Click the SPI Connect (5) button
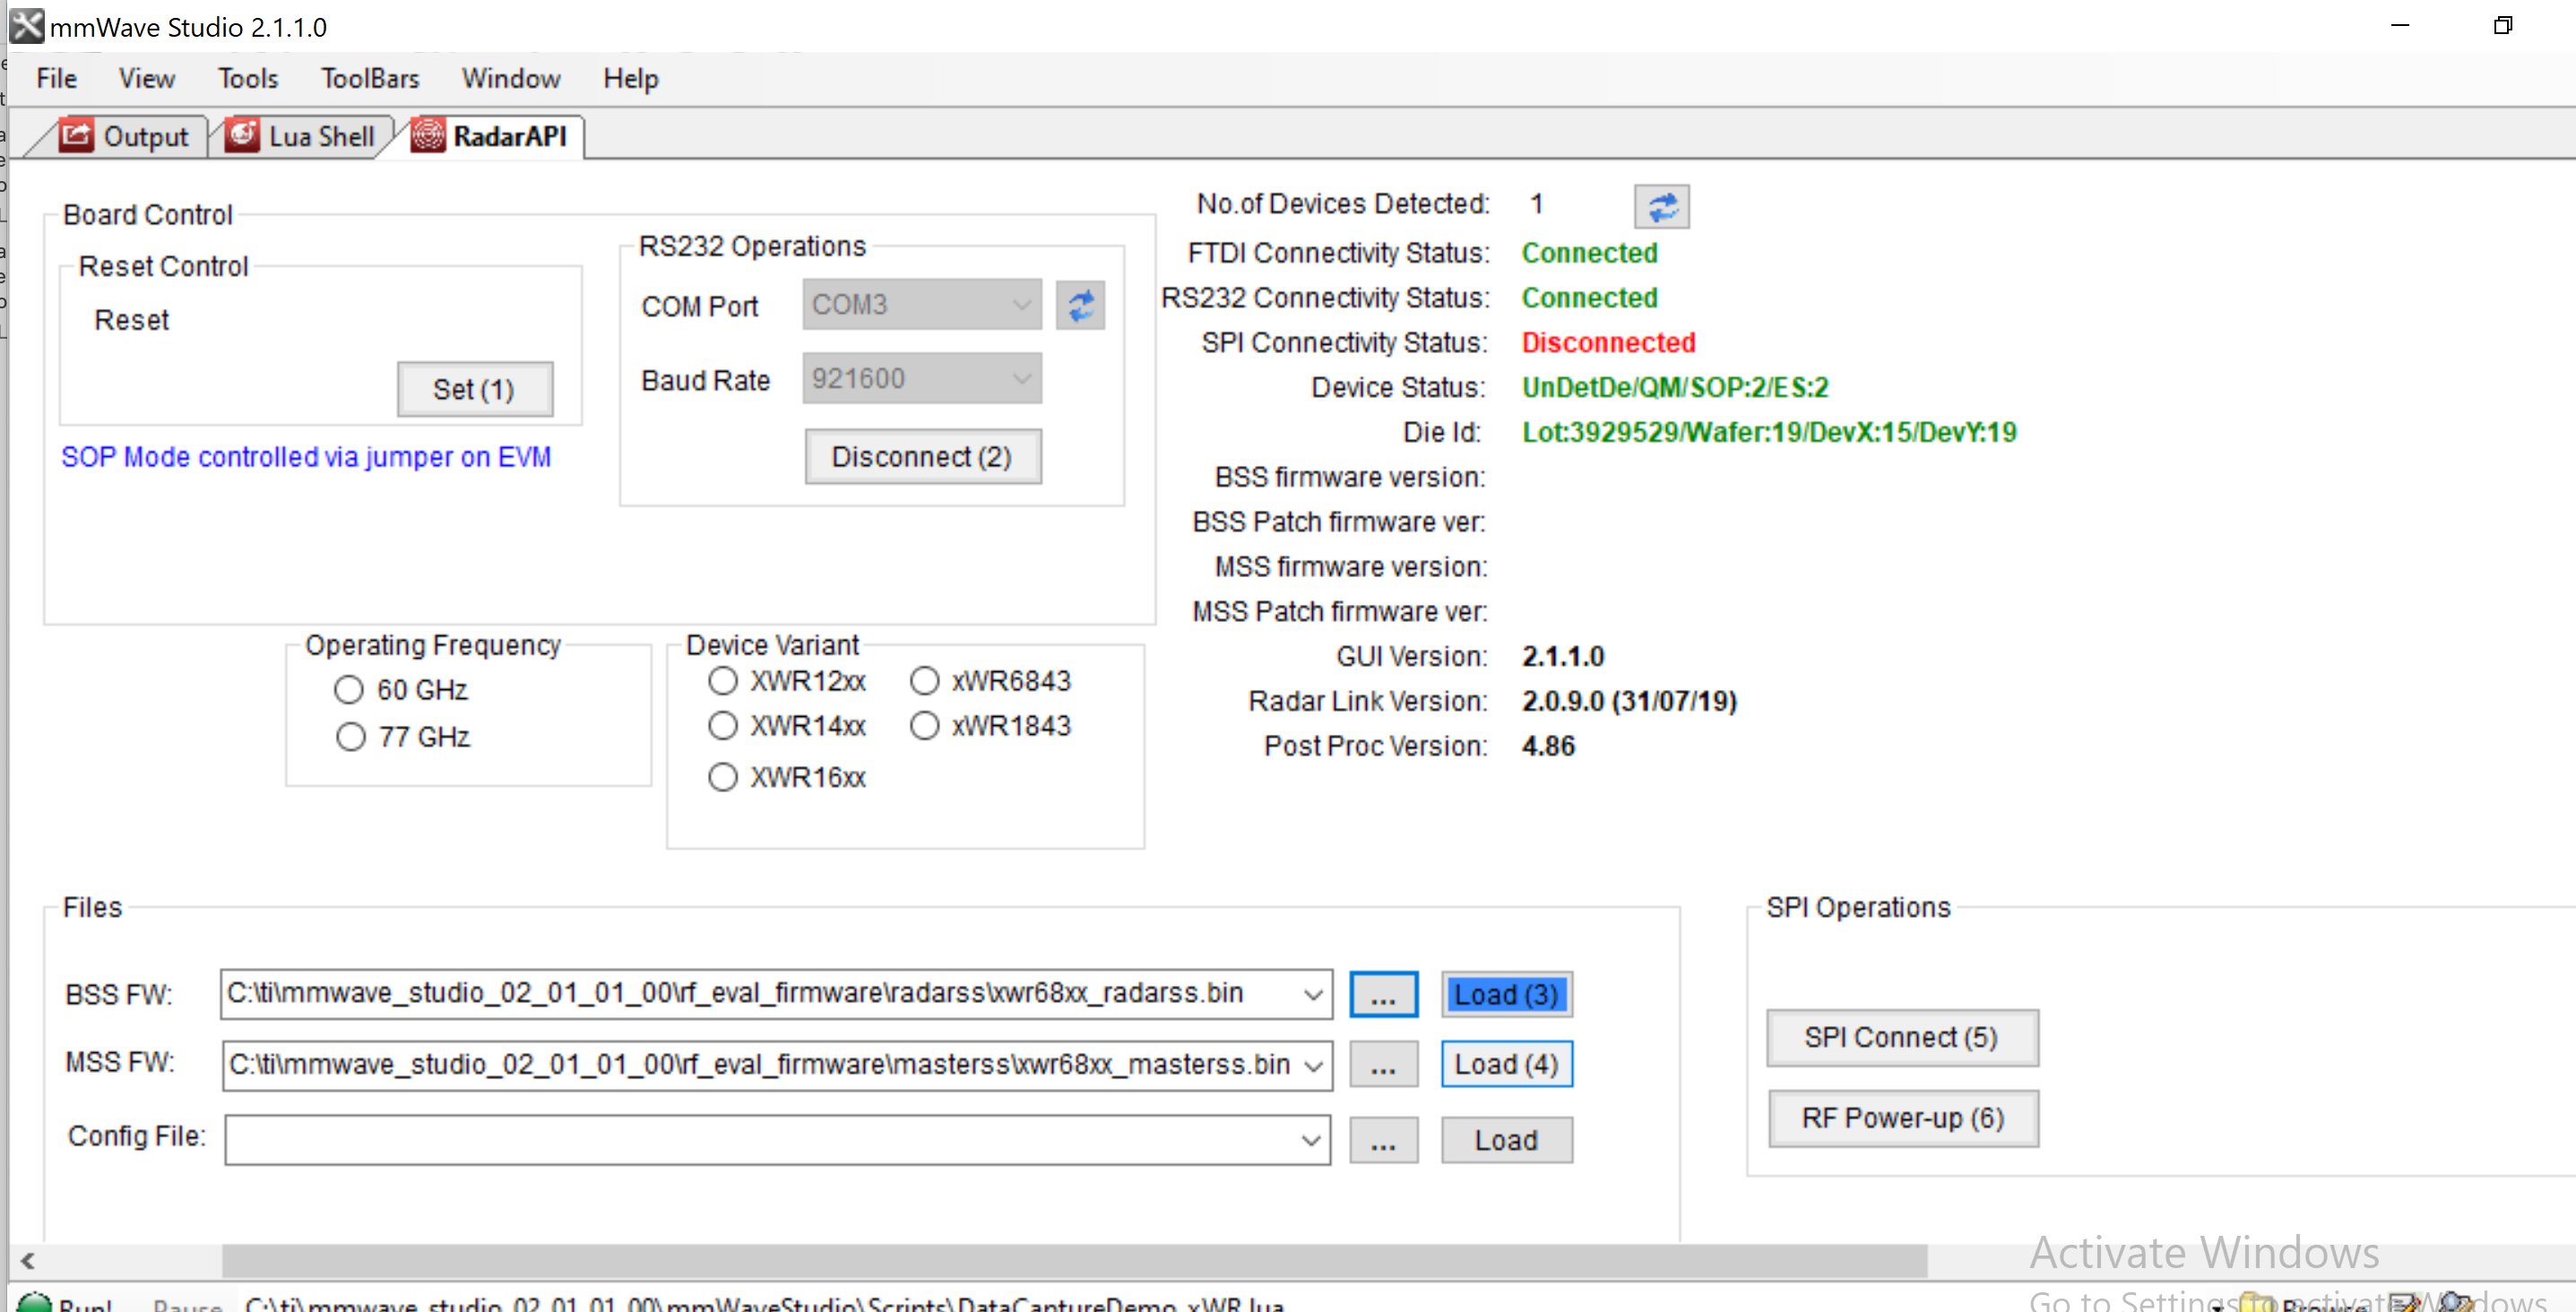 pyautogui.click(x=1901, y=1038)
